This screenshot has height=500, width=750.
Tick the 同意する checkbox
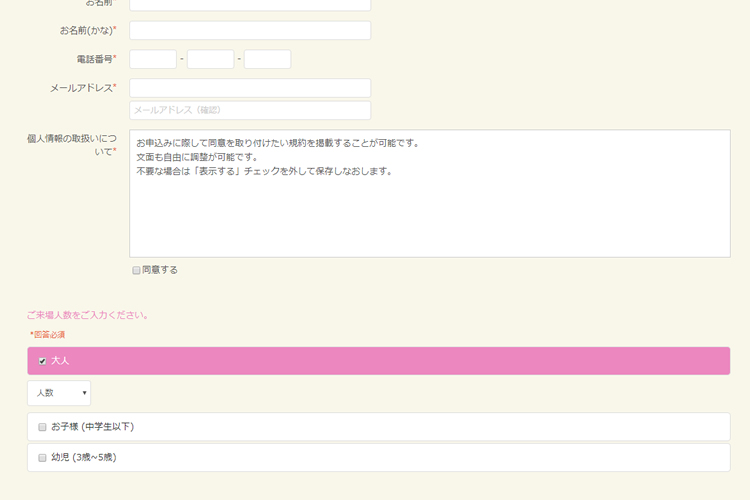[136, 270]
